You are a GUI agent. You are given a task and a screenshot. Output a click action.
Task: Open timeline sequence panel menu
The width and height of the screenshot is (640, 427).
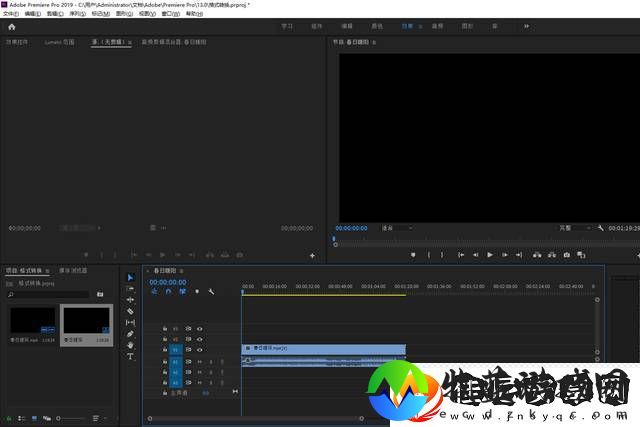[181, 271]
